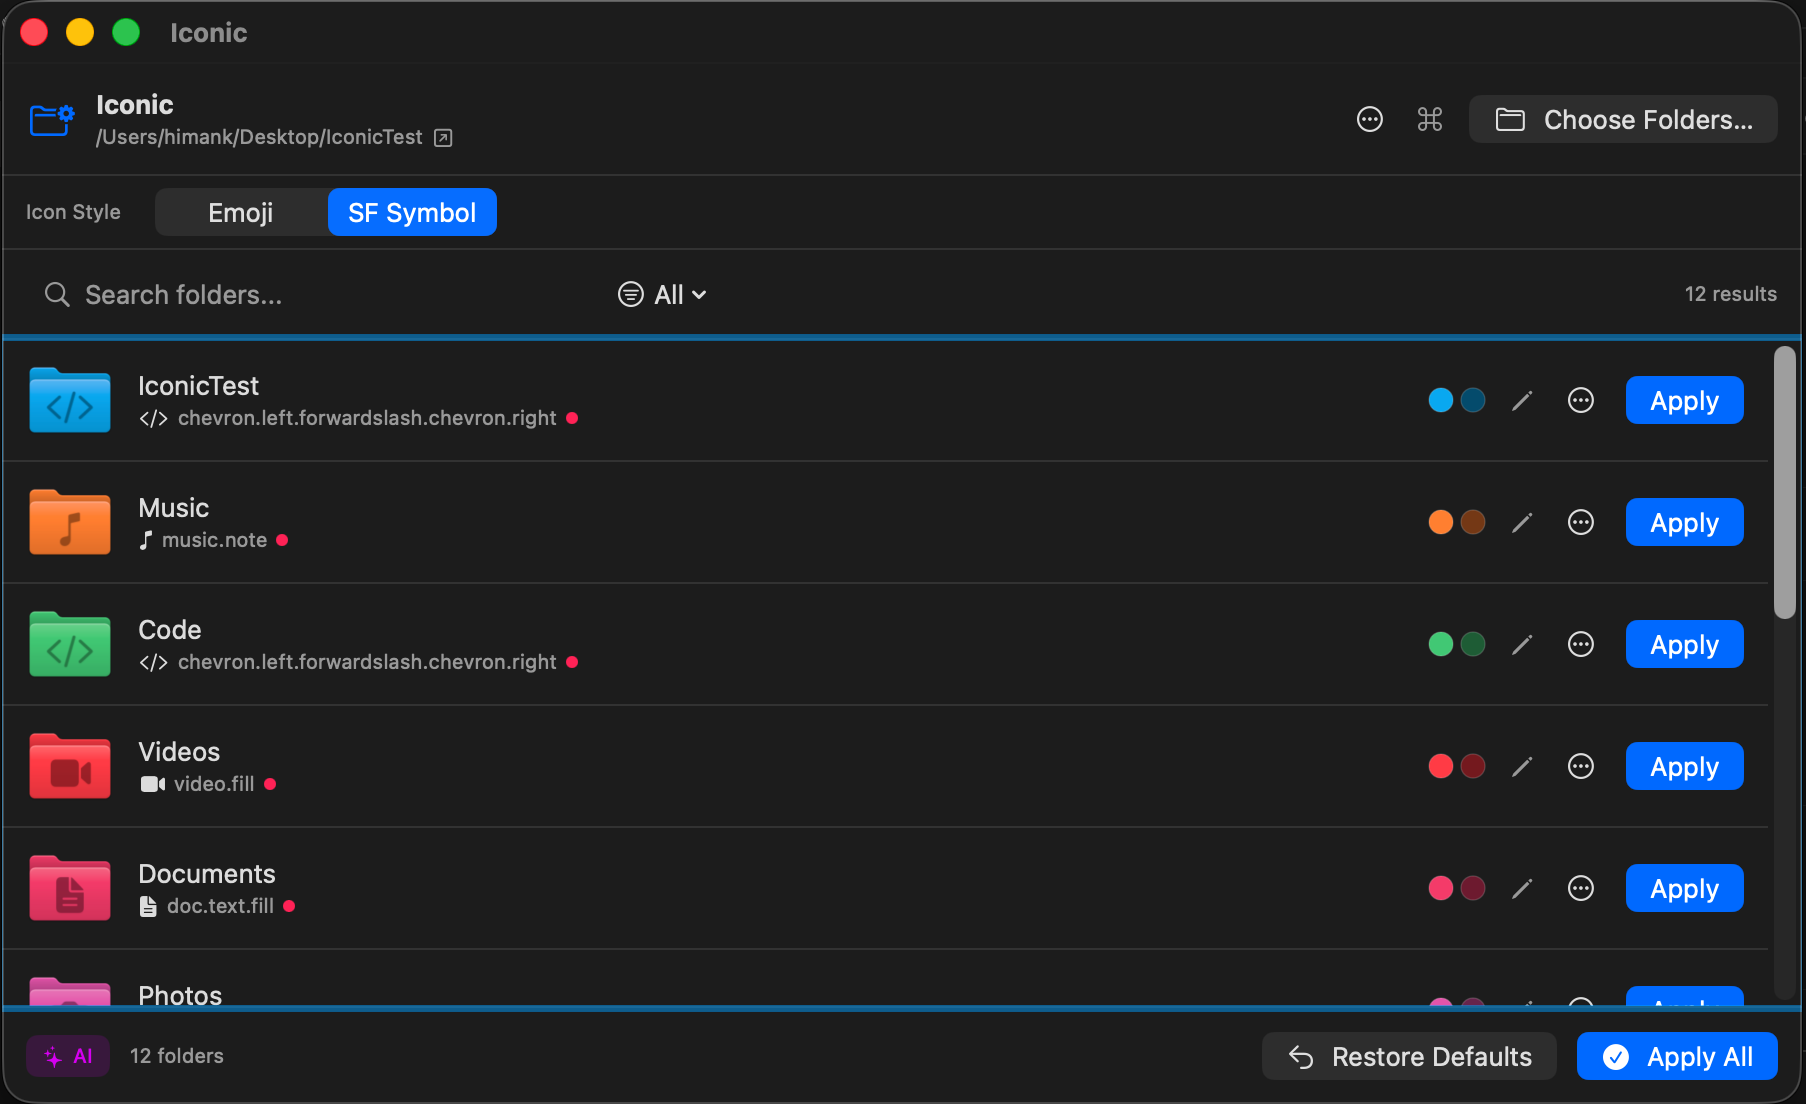Image resolution: width=1806 pixels, height=1104 pixels.
Task: Click Restore Defaults button
Action: point(1409,1057)
